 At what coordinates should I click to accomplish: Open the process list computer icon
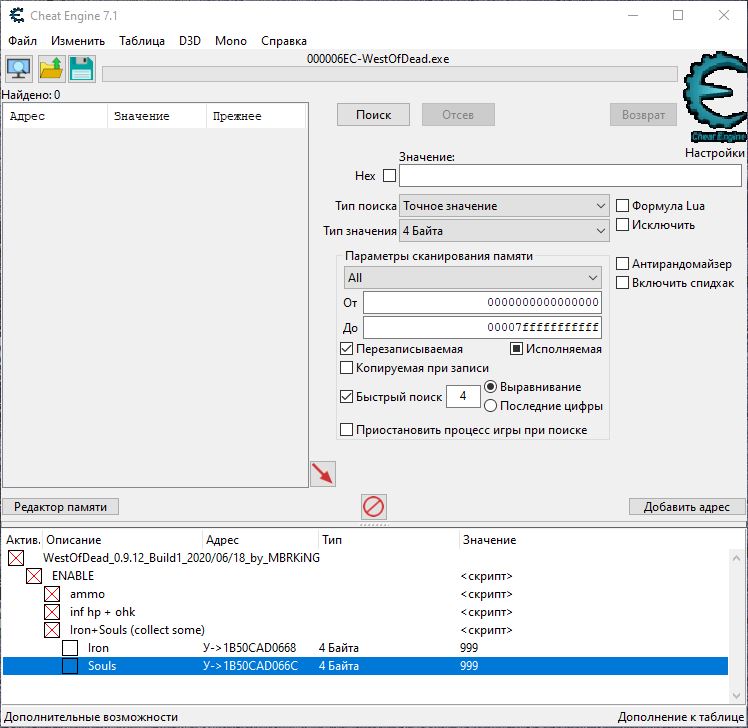(x=19, y=69)
